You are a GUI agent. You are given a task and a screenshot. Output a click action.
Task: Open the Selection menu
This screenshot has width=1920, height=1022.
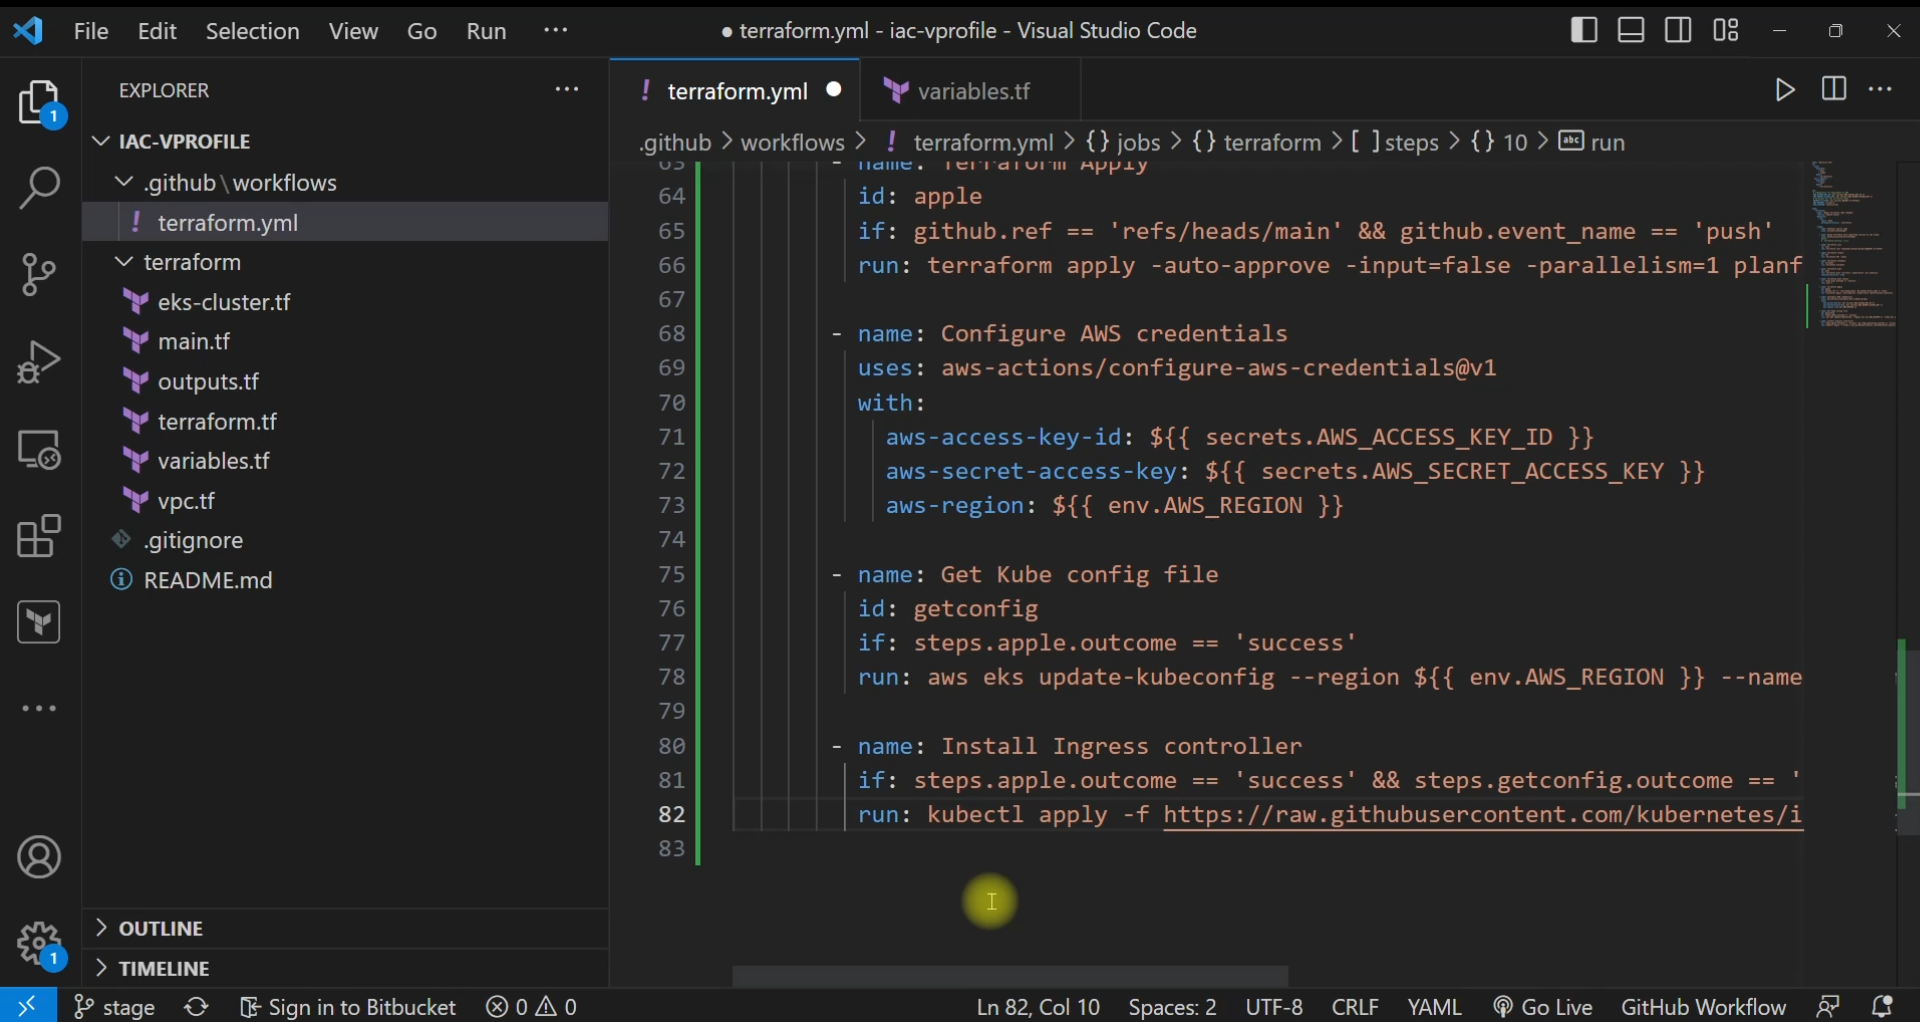[253, 31]
